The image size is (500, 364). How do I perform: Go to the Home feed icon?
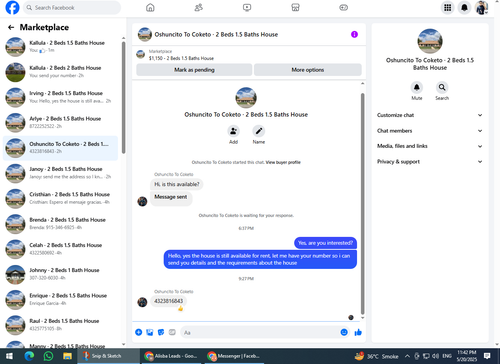point(150,7)
